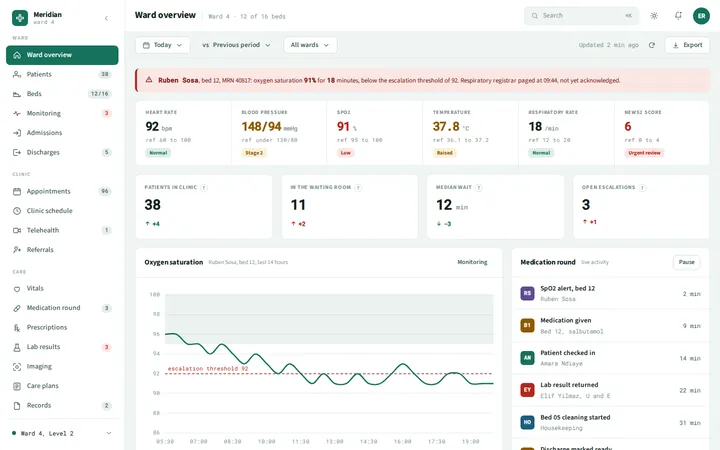Screen dimensions: 720x450
Task: Open the Patients page
Action: tap(62, 74)
